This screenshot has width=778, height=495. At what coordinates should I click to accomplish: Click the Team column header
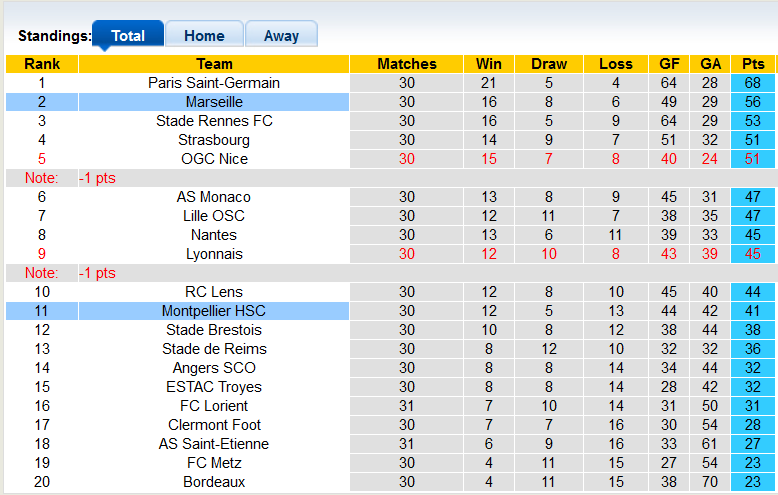[214, 64]
